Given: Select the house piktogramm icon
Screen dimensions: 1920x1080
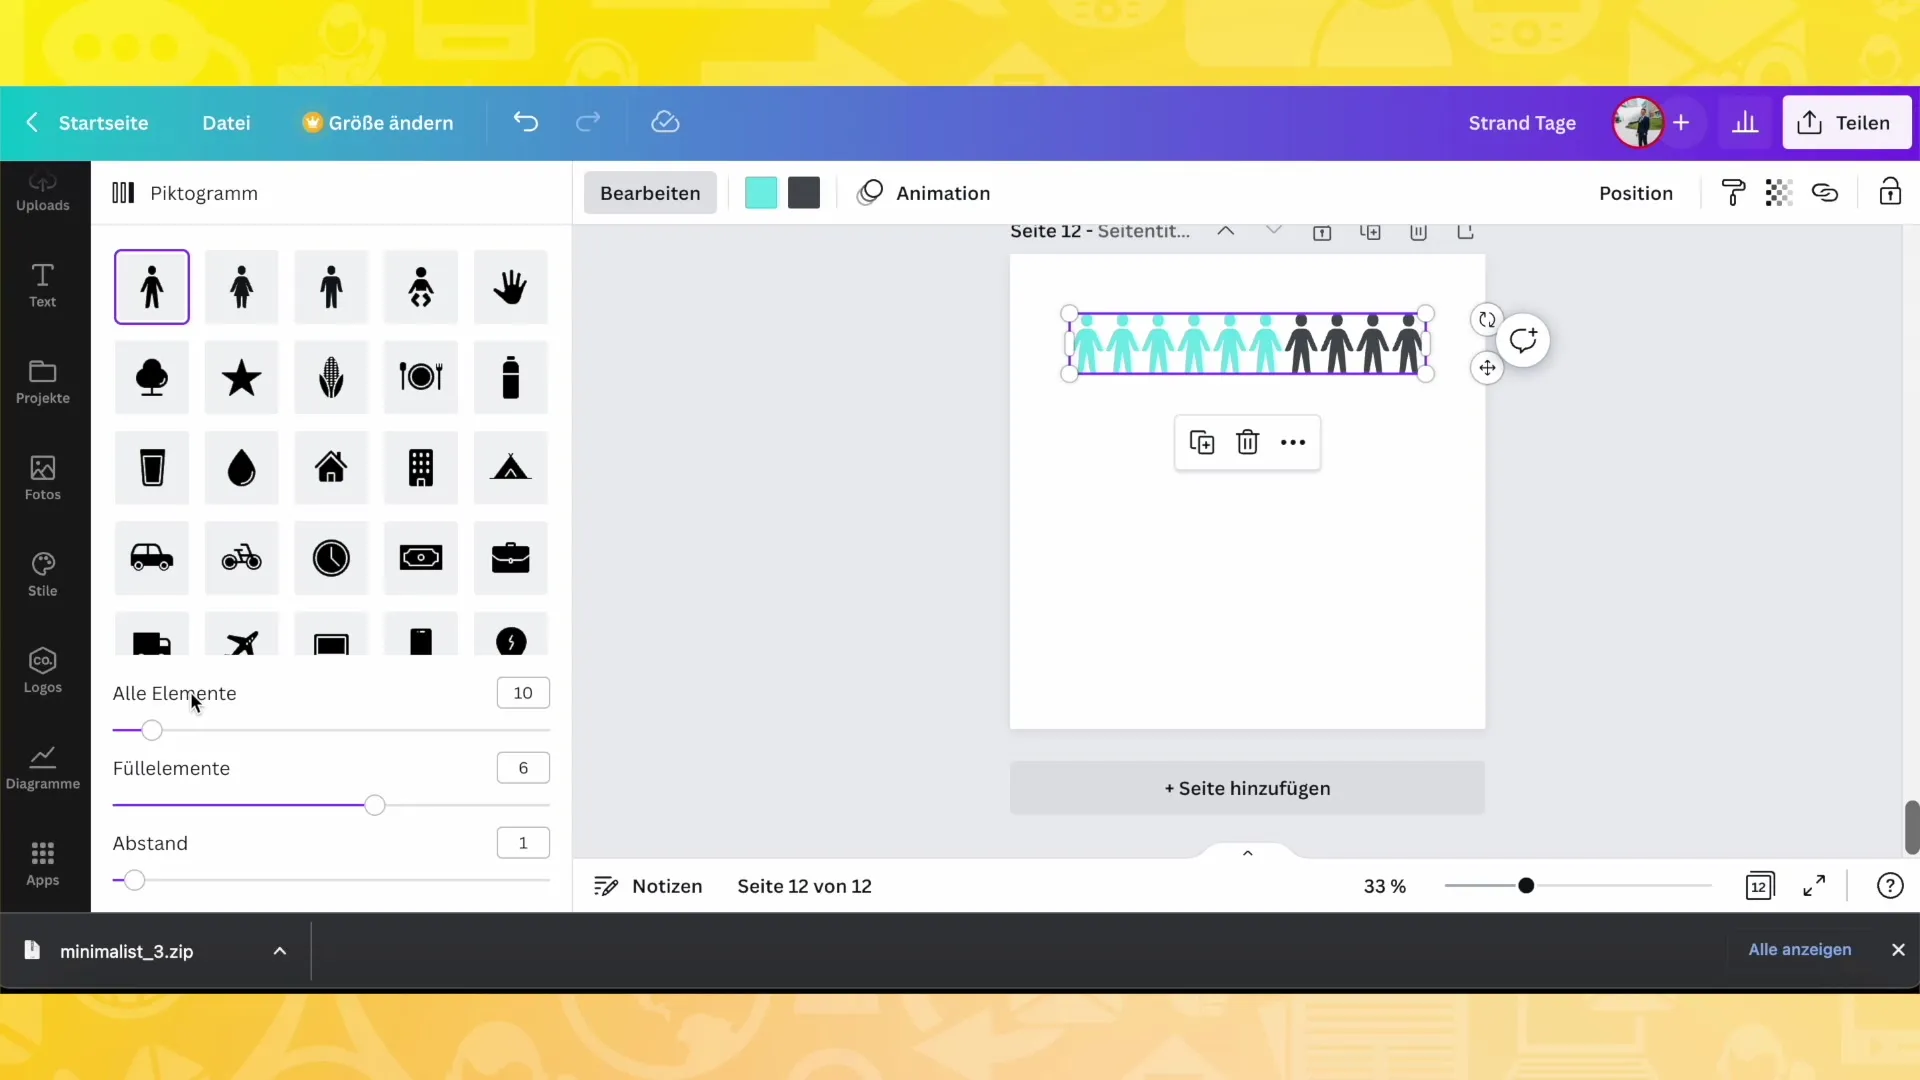Looking at the screenshot, I should pos(331,467).
